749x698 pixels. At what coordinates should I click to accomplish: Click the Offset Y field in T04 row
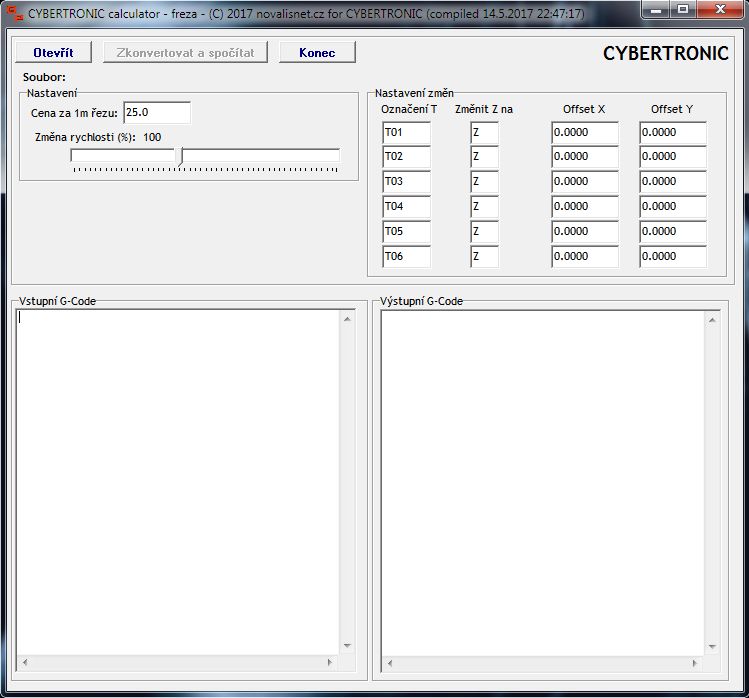(673, 206)
